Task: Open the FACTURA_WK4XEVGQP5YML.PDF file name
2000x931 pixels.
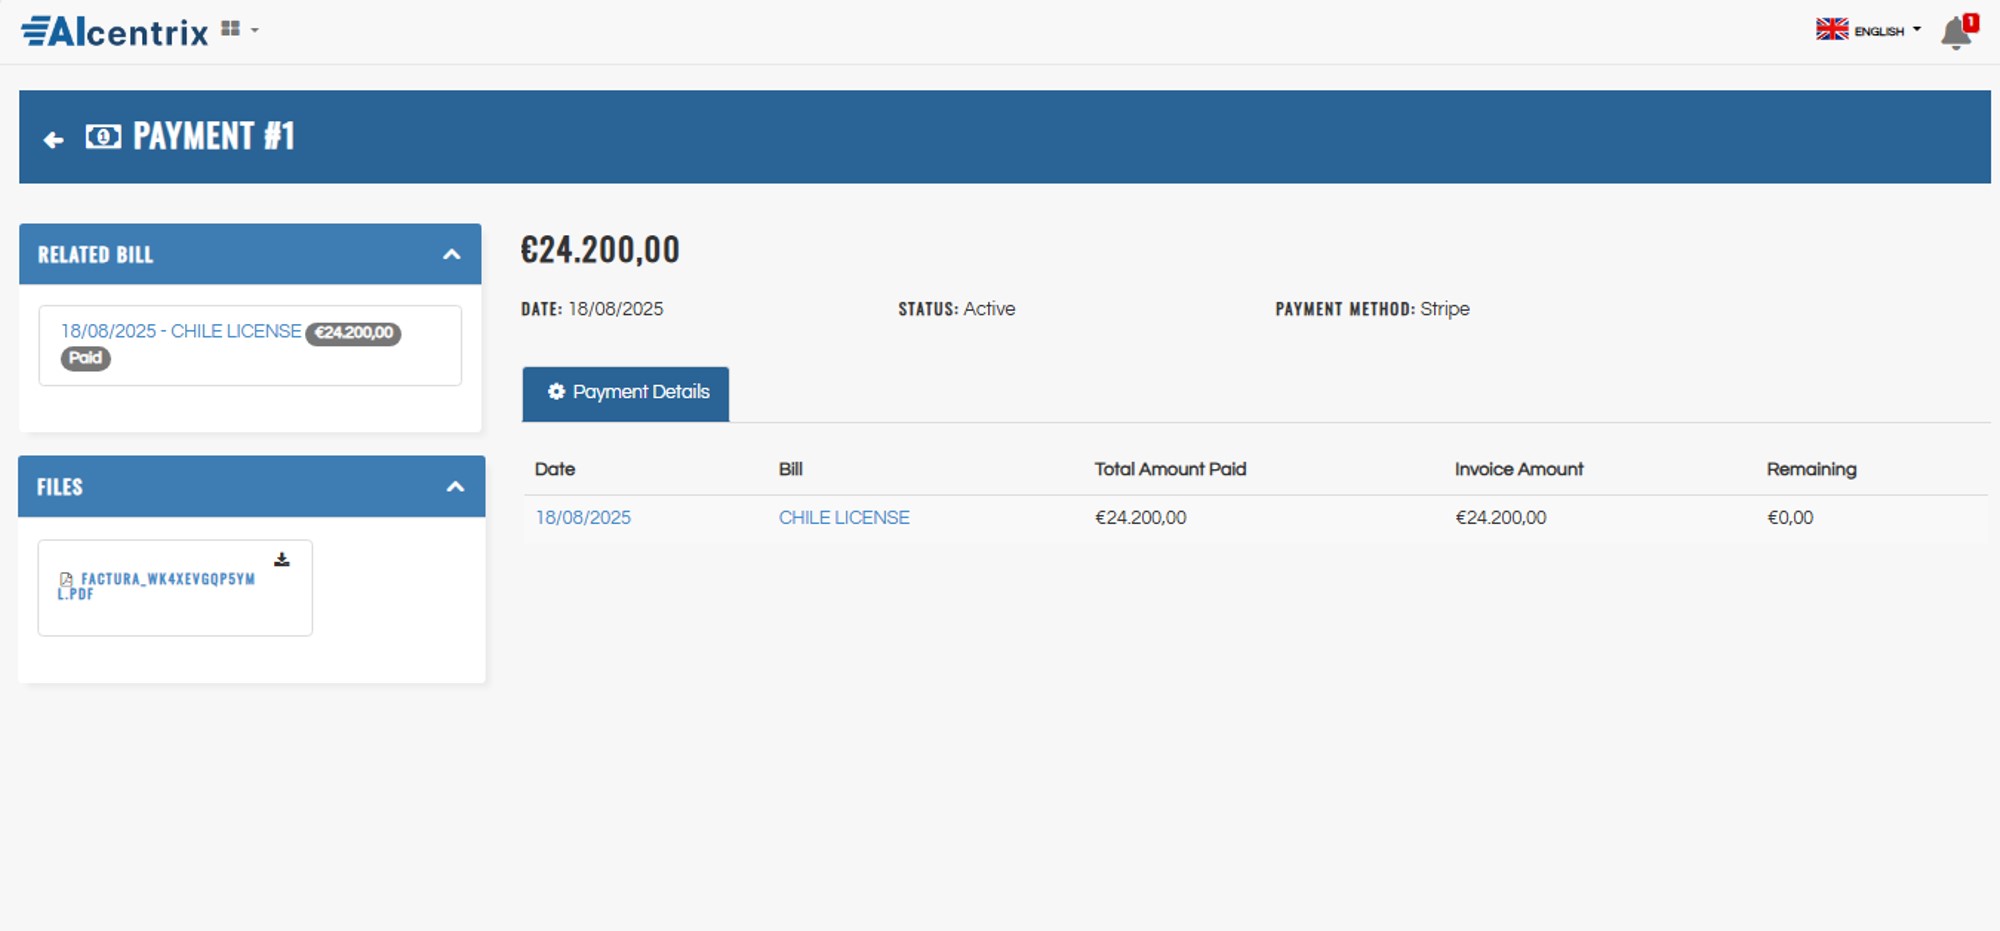Action: click(167, 580)
